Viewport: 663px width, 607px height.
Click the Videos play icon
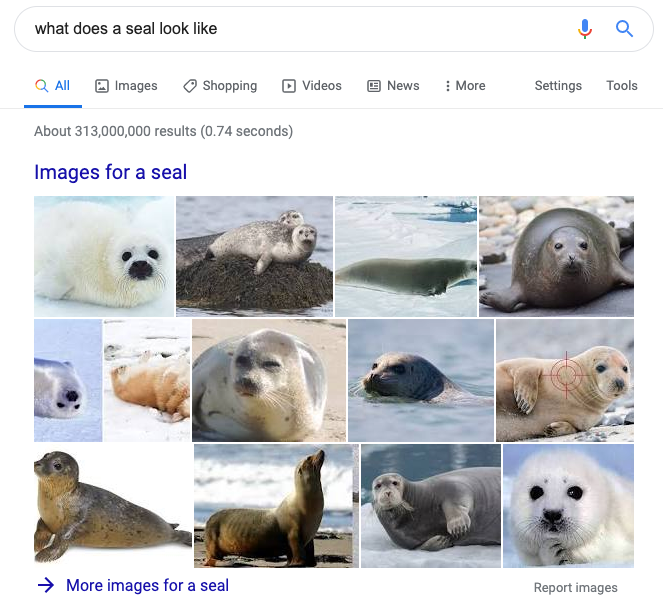point(289,86)
